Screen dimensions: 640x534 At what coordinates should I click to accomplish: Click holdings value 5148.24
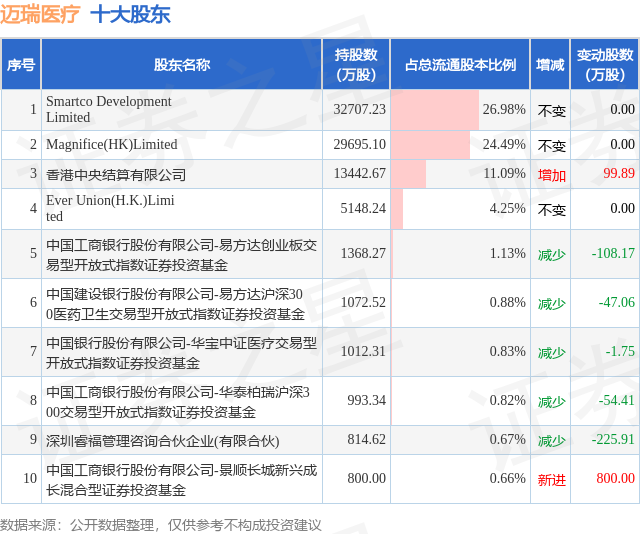(363, 208)
